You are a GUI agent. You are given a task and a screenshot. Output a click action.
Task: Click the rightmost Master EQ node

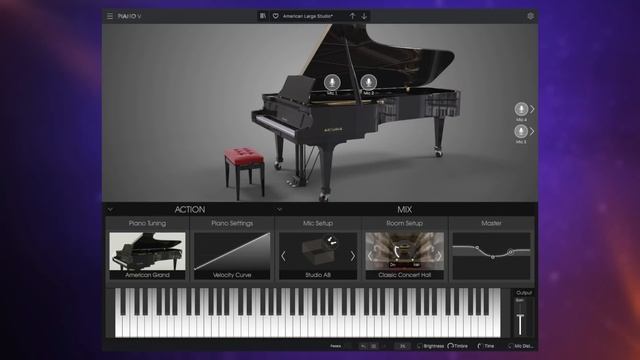click(510, 252)
